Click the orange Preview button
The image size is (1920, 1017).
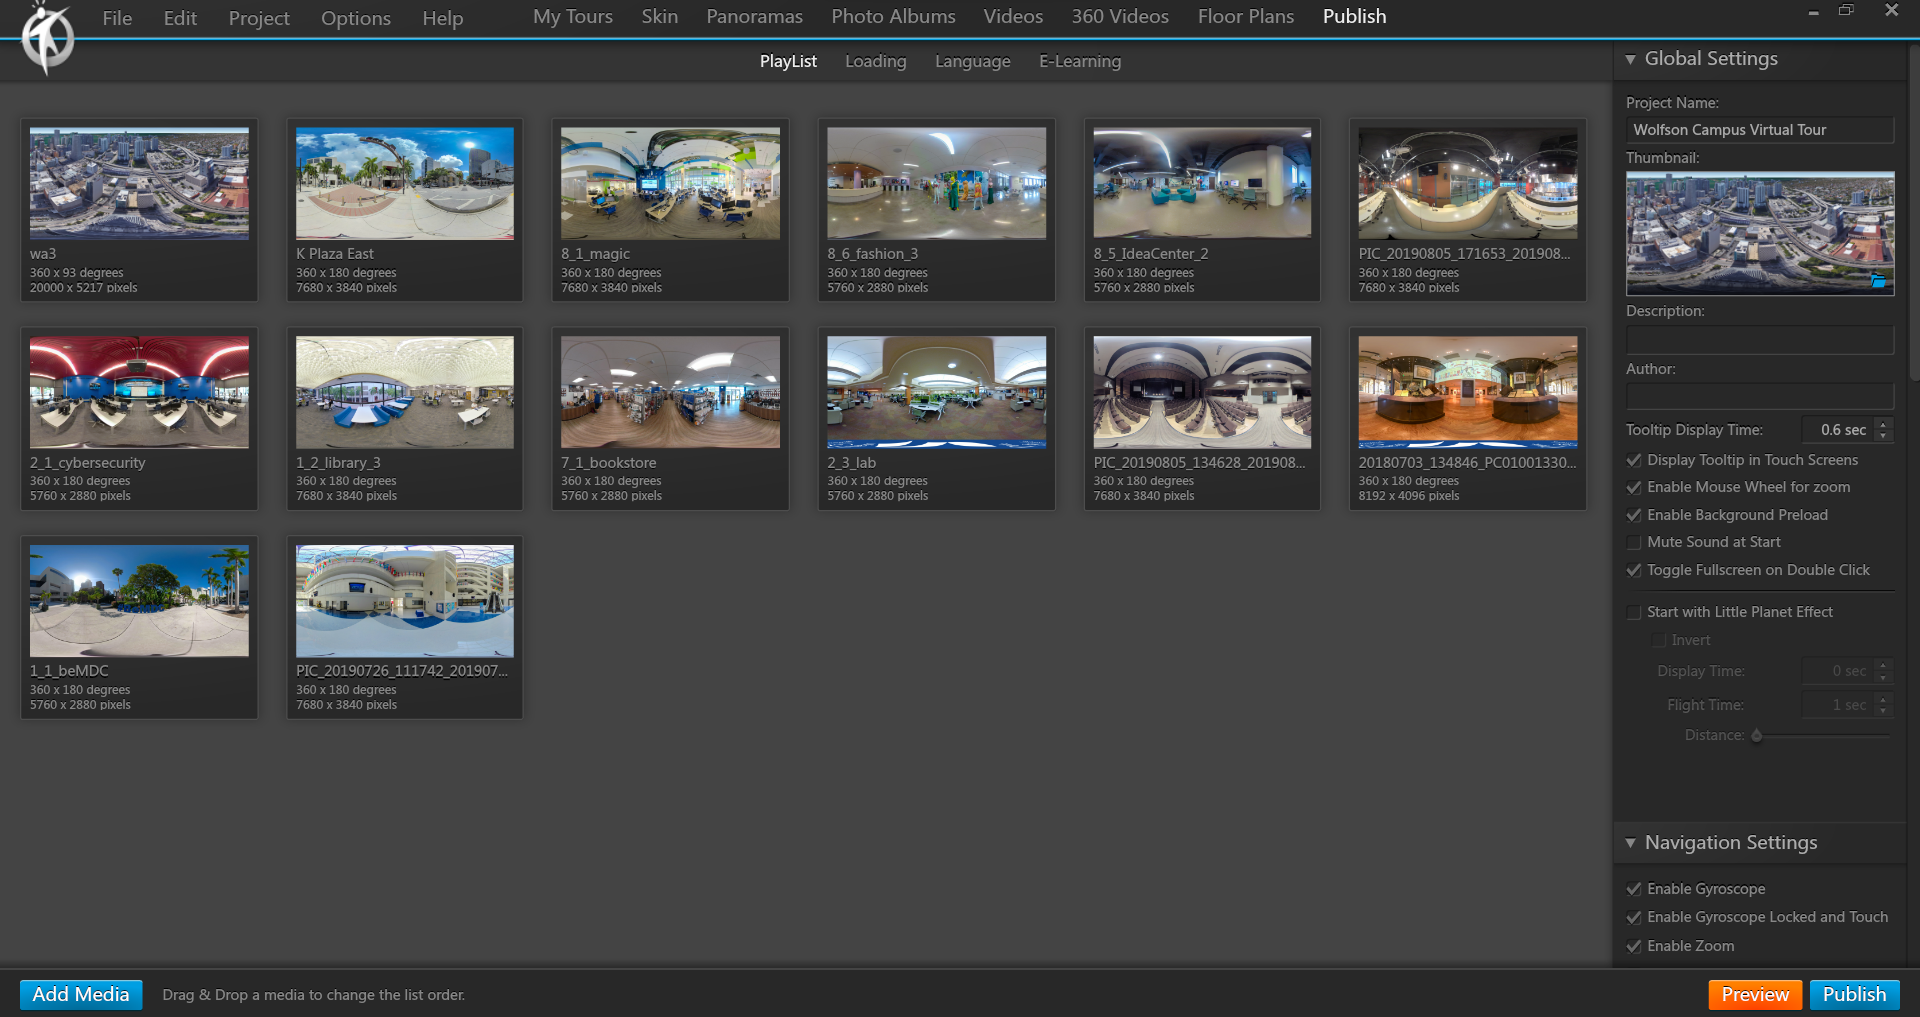1754,994
